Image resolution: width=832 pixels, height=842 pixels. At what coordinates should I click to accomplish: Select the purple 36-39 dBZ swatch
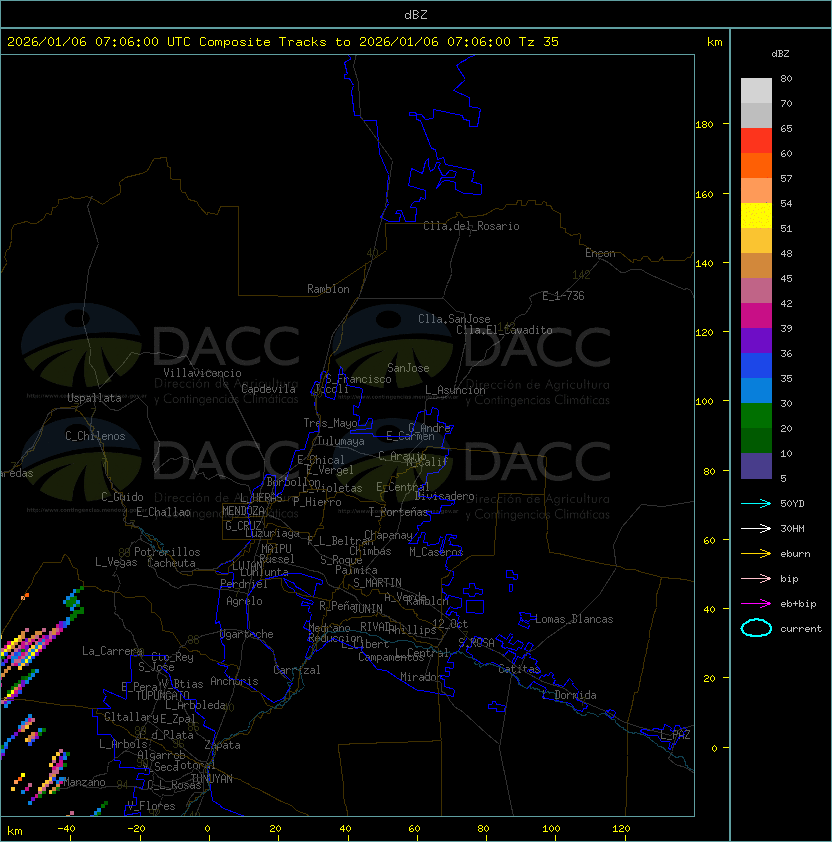tap(756, 340)
